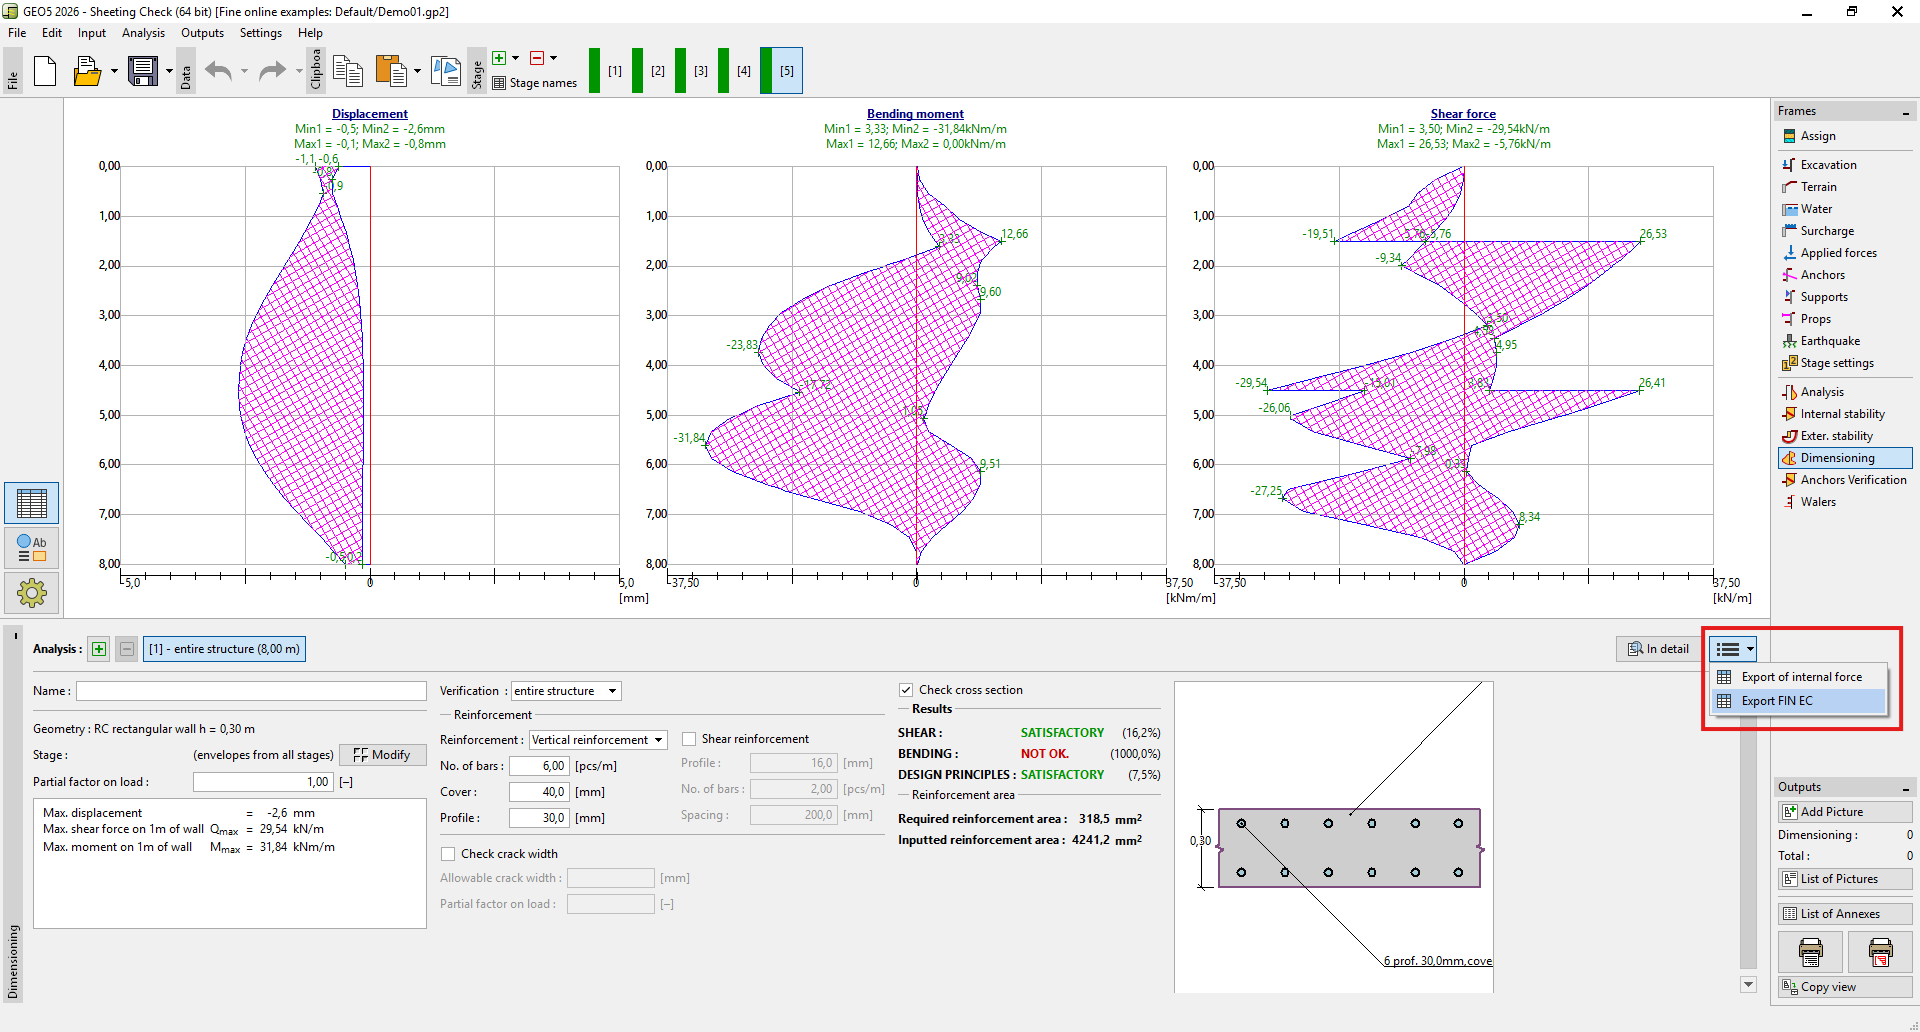Choose Export FIN EC menu entry
This screenshot has width=1920, height=1032.
1777,701
